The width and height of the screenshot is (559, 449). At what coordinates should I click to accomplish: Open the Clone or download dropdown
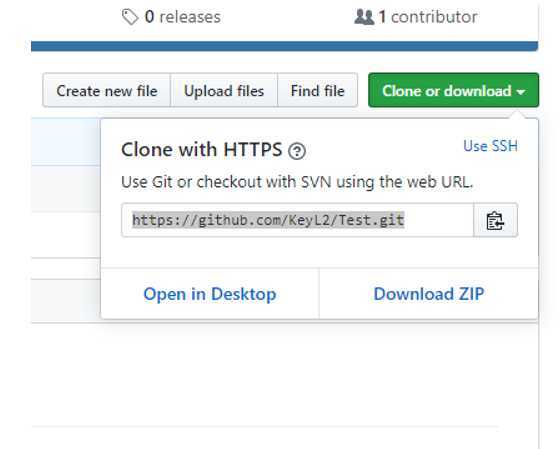pyautogui.click(x=453, y=90)
